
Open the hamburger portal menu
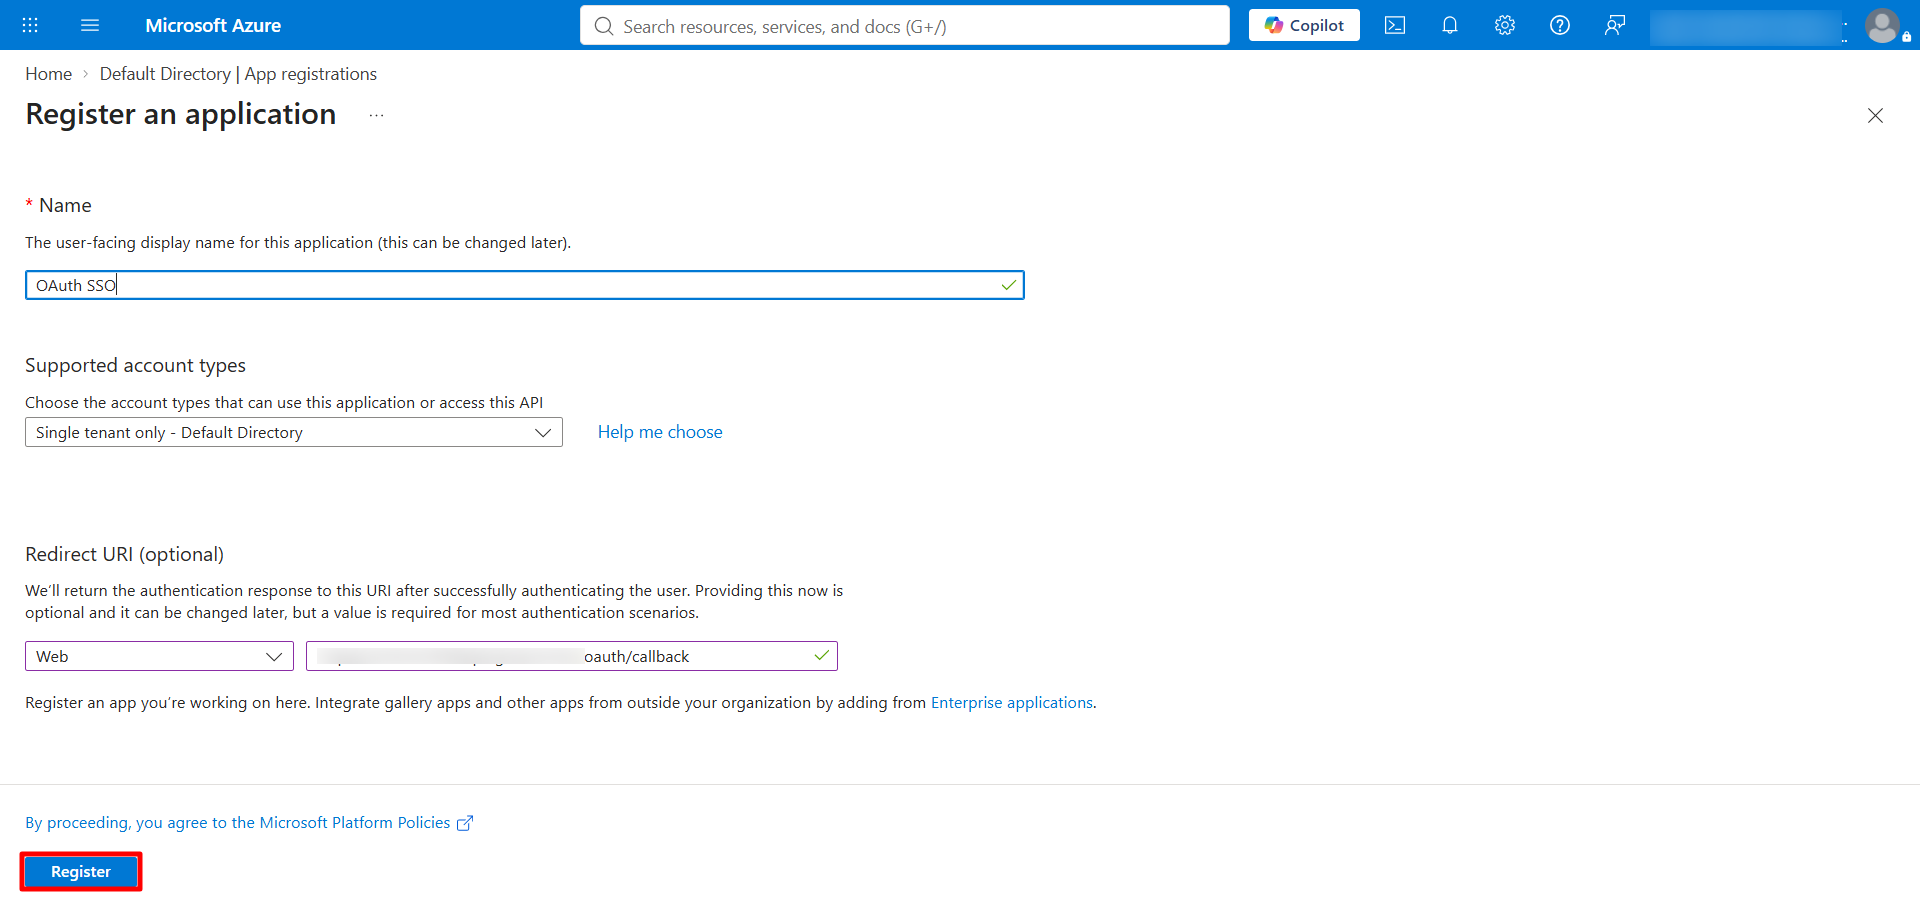click(90, 25)
